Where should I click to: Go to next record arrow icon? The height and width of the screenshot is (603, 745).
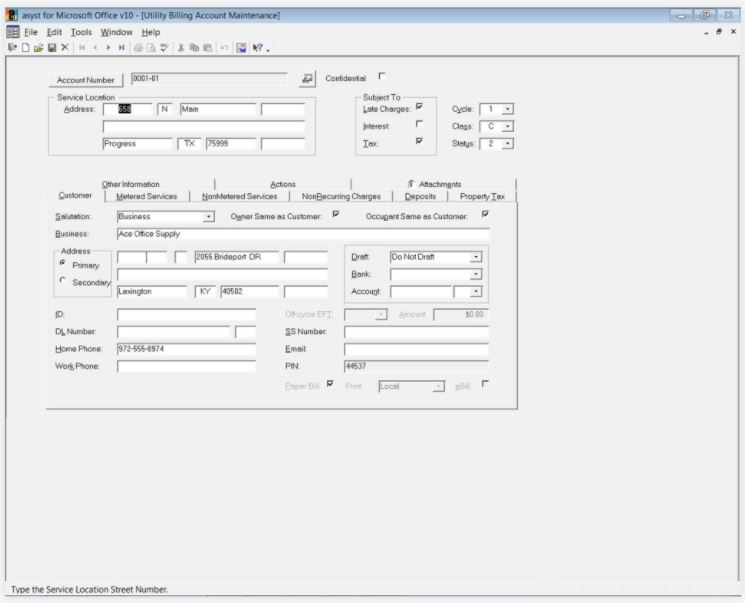[x=108, y=48]
